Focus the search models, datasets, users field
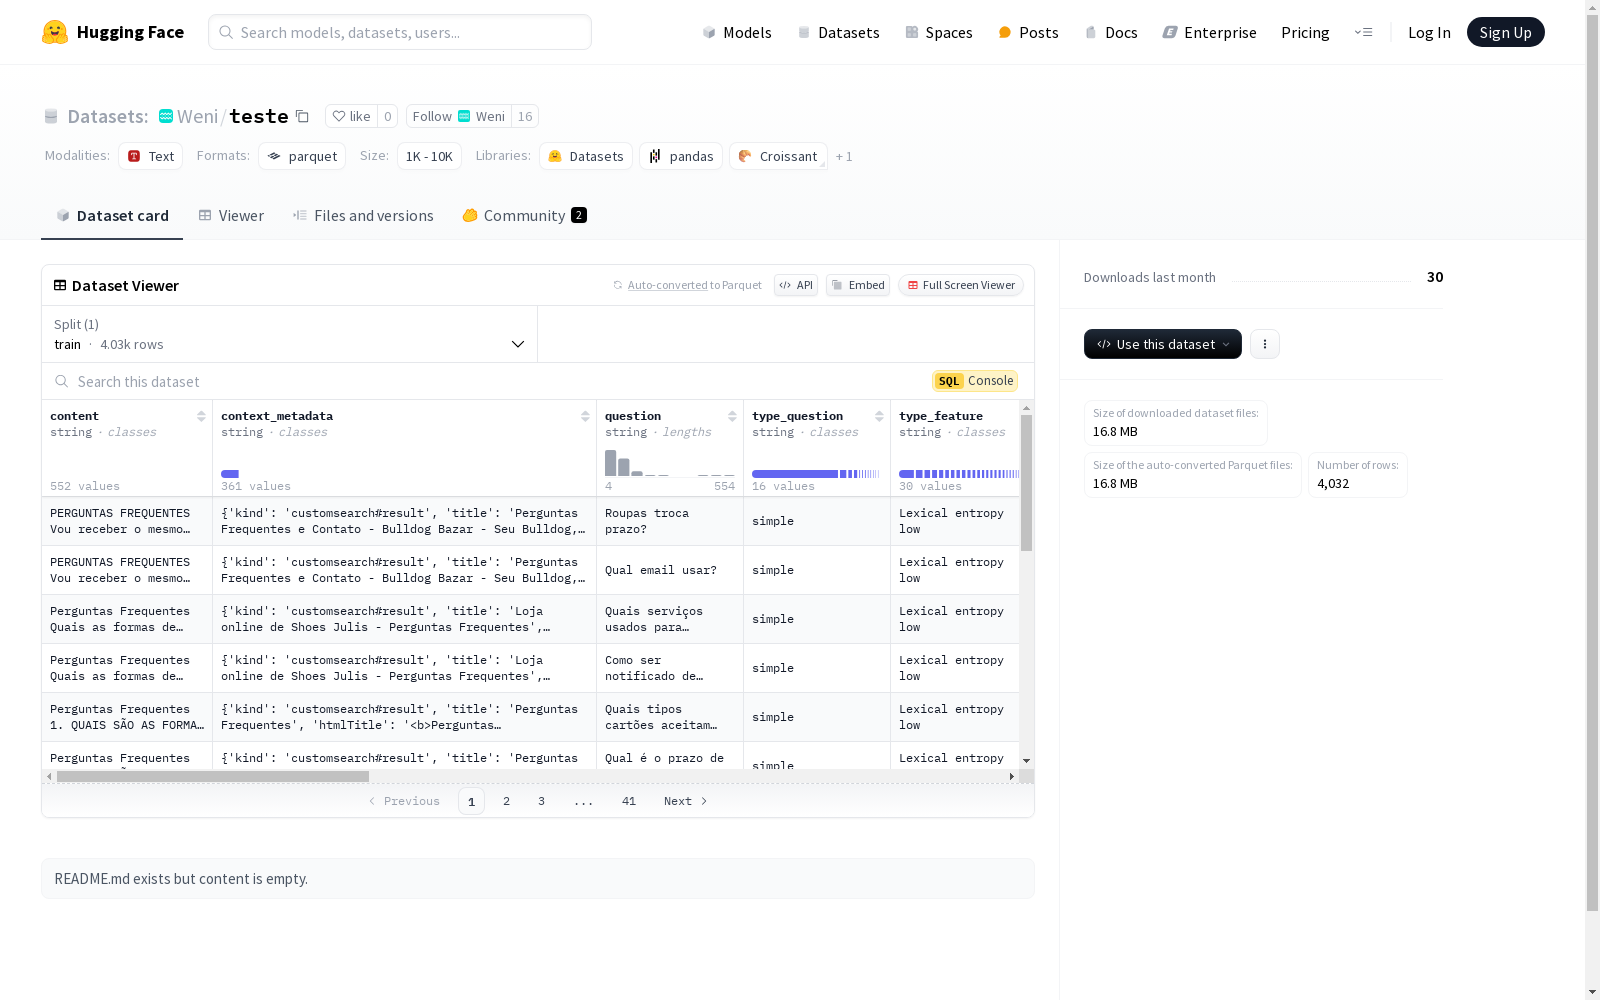Screen dimensions: 1600x1000 pyautogui.click(x=400, y=32)
